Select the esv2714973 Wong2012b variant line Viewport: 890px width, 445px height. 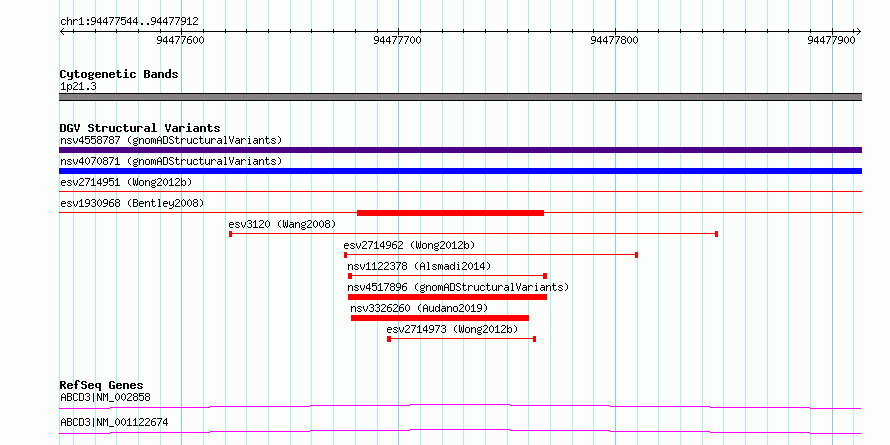(x=461, y=339)
